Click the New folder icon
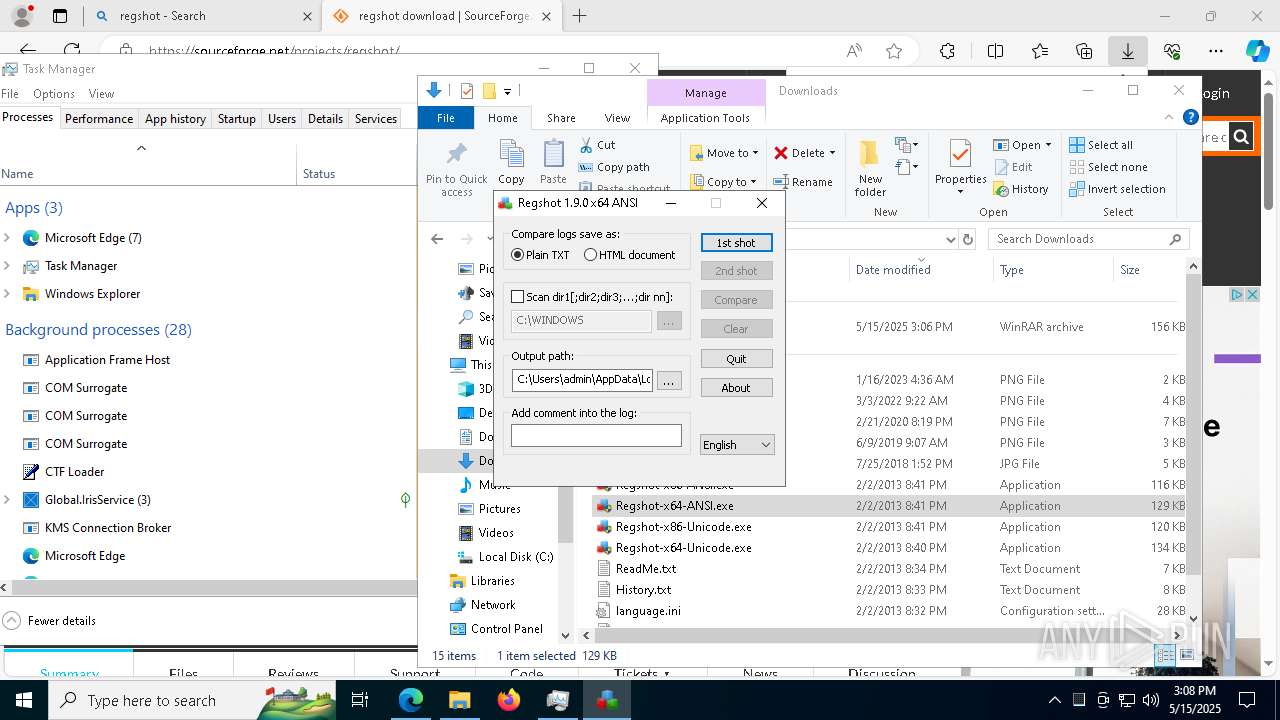Image resolution: width=1280 pixels, height=720 pixels. (x=870, y=154)
